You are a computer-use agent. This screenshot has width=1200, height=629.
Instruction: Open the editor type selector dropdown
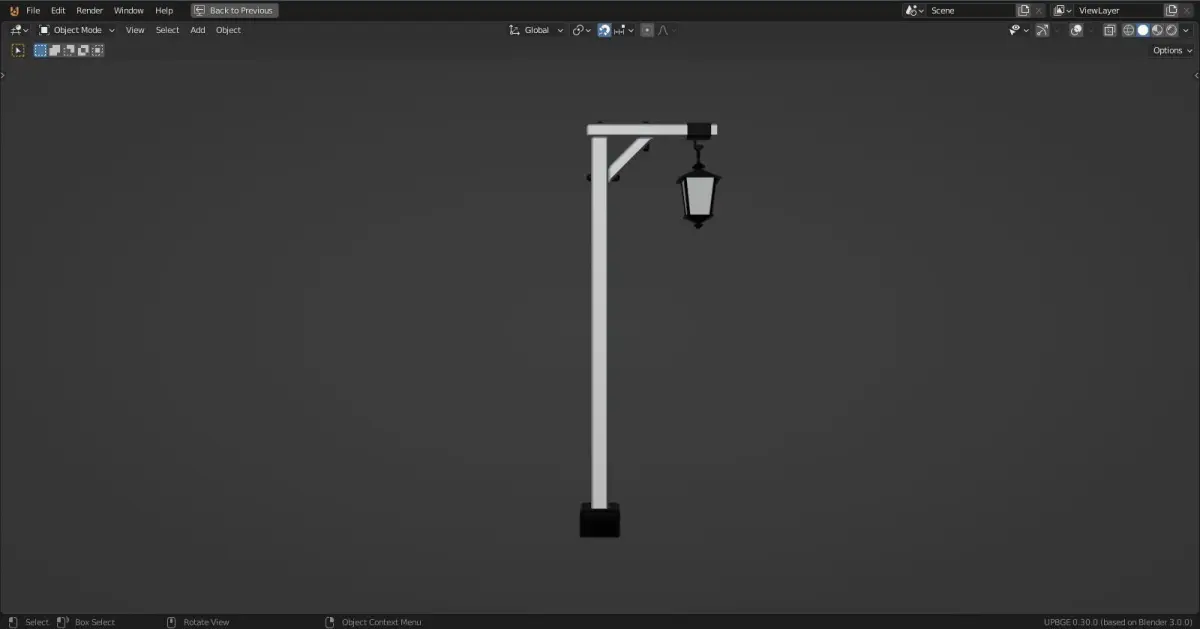[x=19, y=30]
